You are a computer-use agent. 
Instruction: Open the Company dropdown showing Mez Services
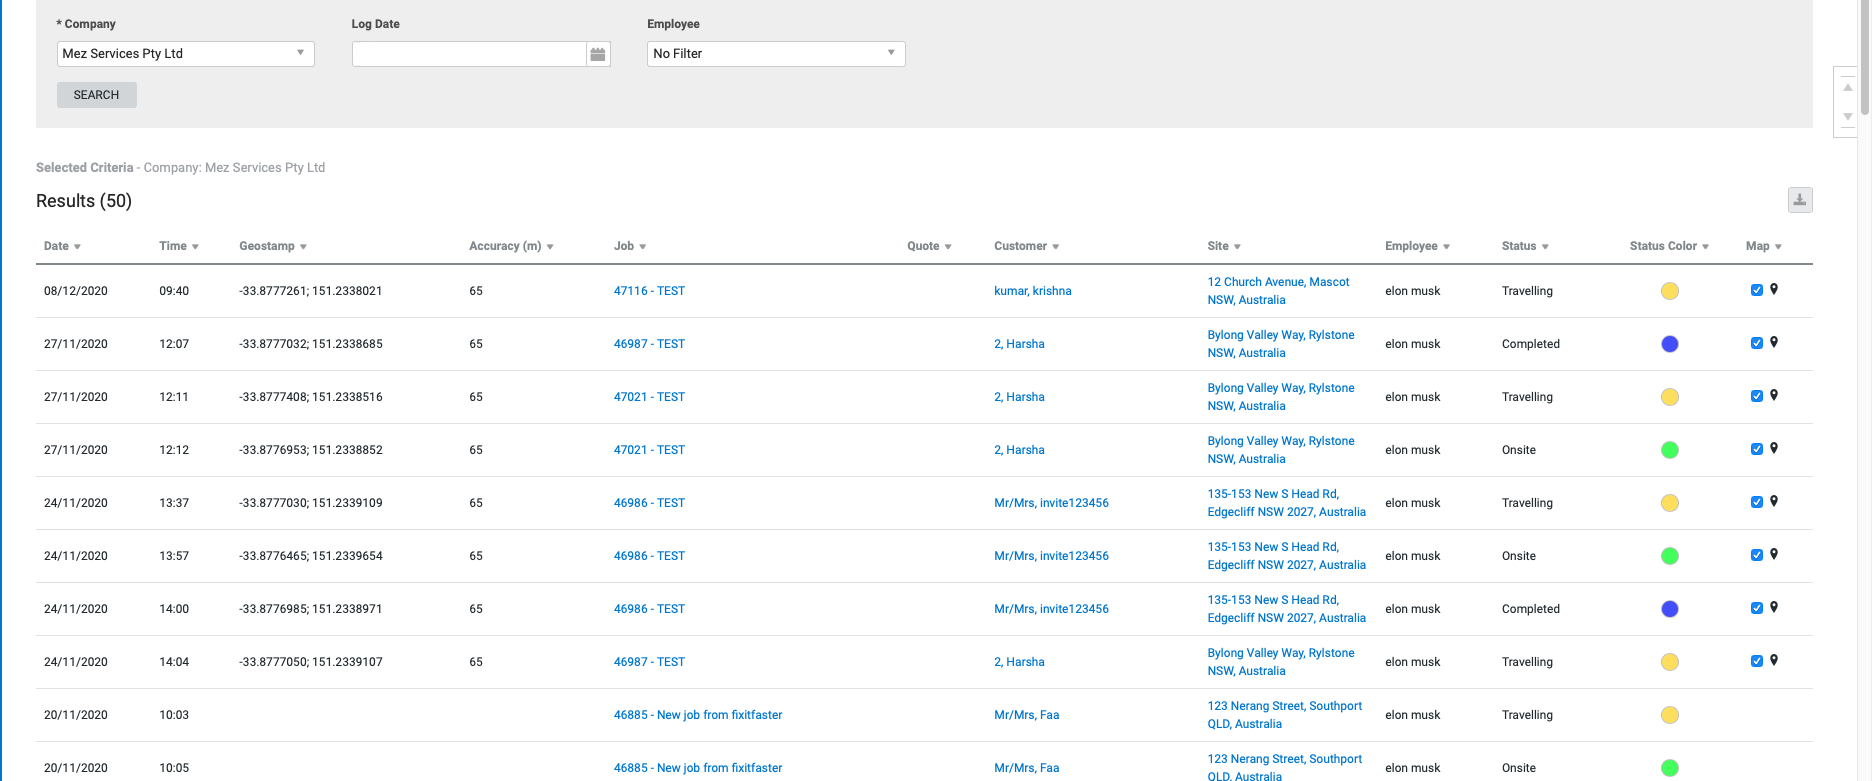tap(186, 54)
